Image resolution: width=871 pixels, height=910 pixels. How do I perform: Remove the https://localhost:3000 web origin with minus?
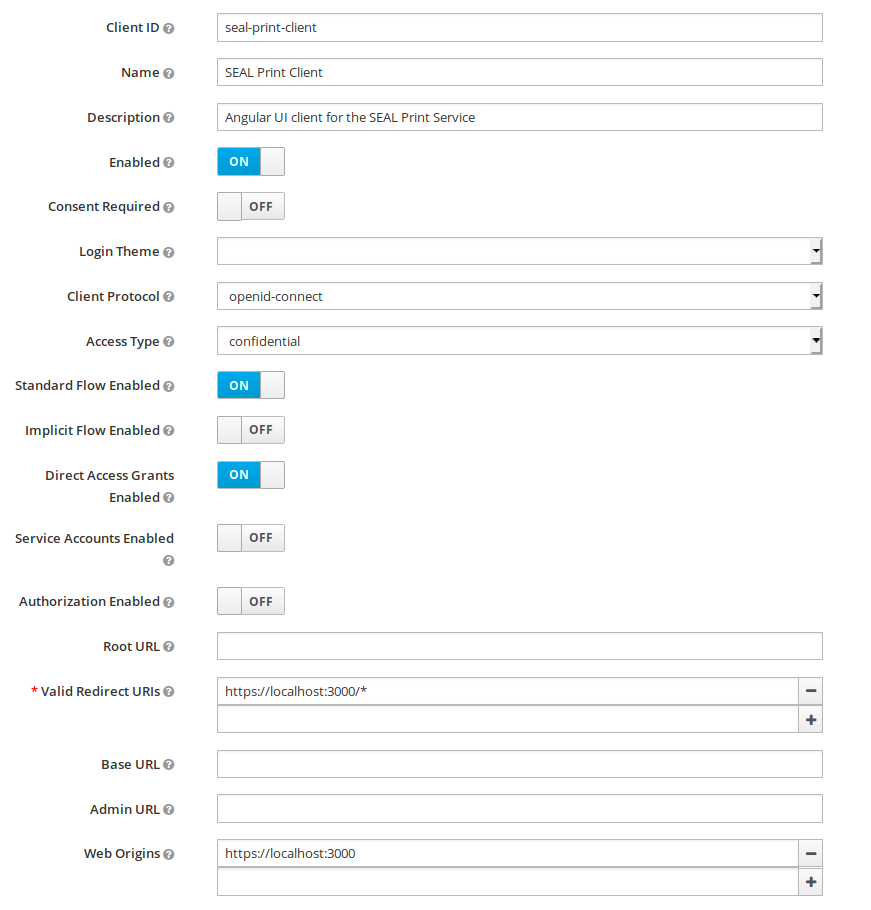tap(810, 853)
